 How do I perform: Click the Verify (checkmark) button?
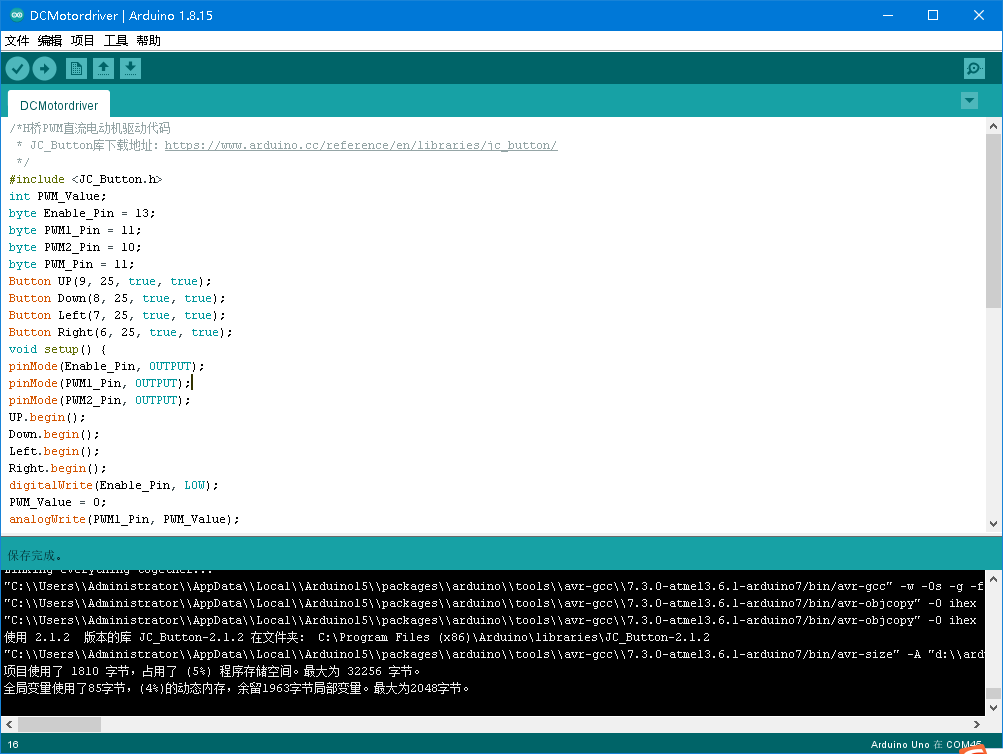coord(18,68)
